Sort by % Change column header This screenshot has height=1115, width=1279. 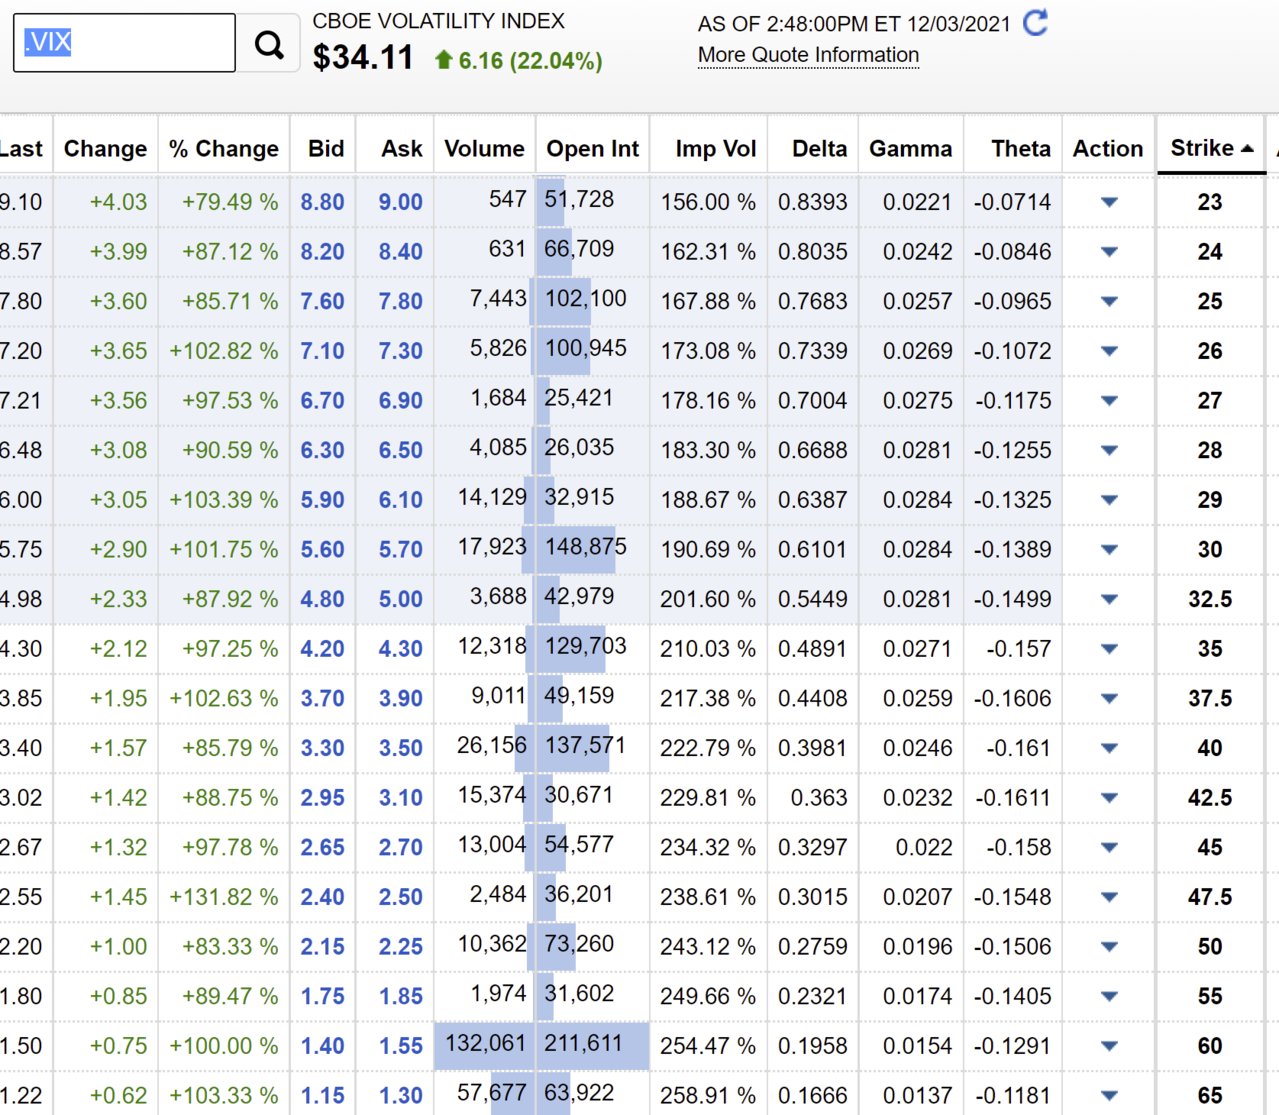point(224,149)
